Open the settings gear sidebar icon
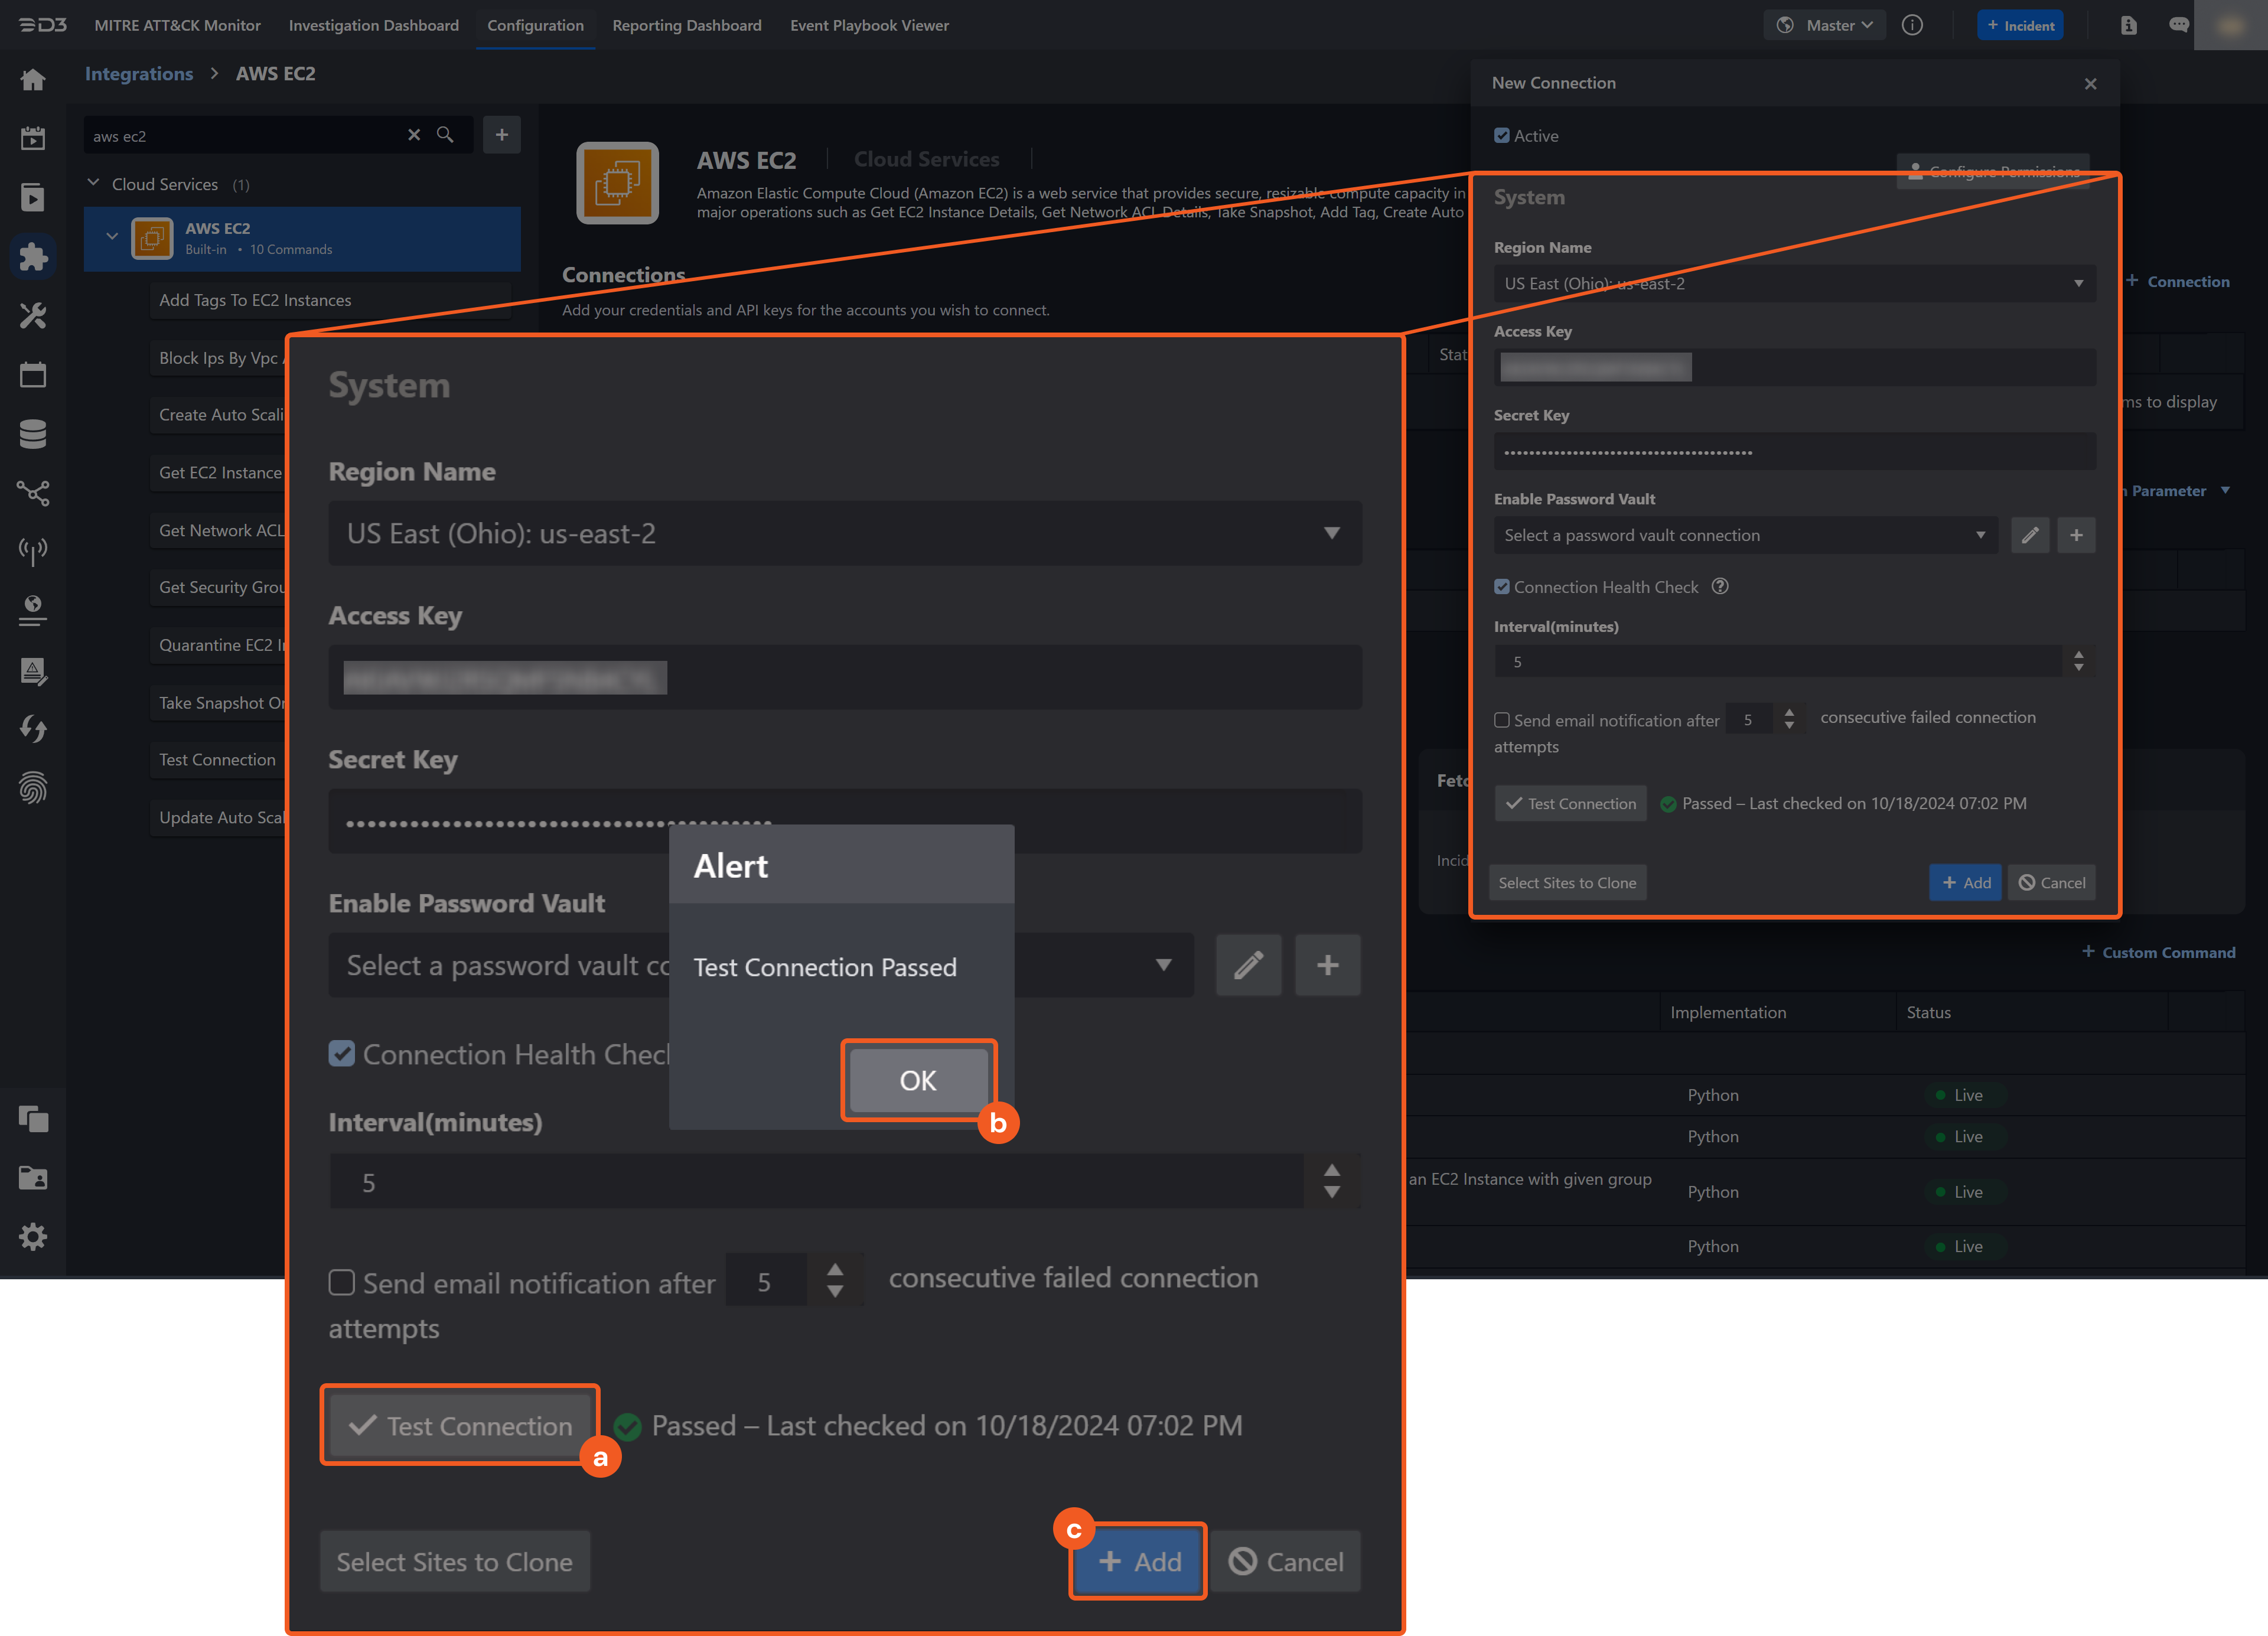Viewport: 2268px width, 1636px height. 33,1237
